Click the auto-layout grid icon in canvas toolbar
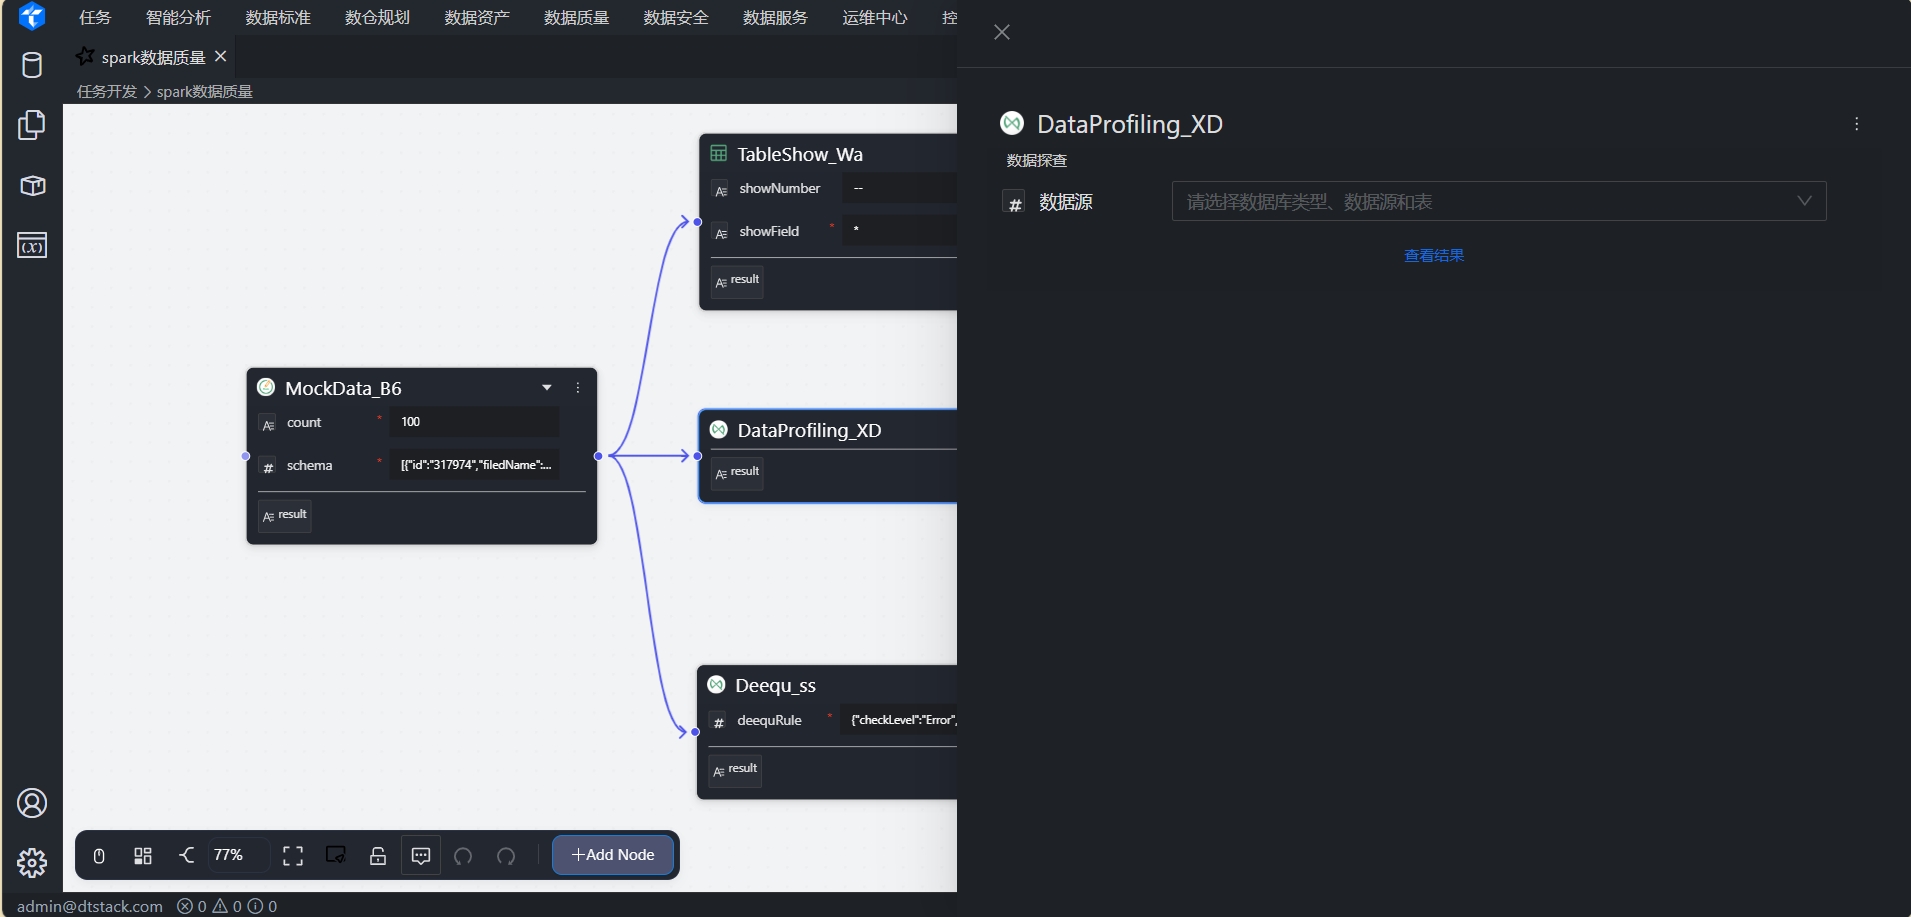1911x917 pixels. point(143,856)
